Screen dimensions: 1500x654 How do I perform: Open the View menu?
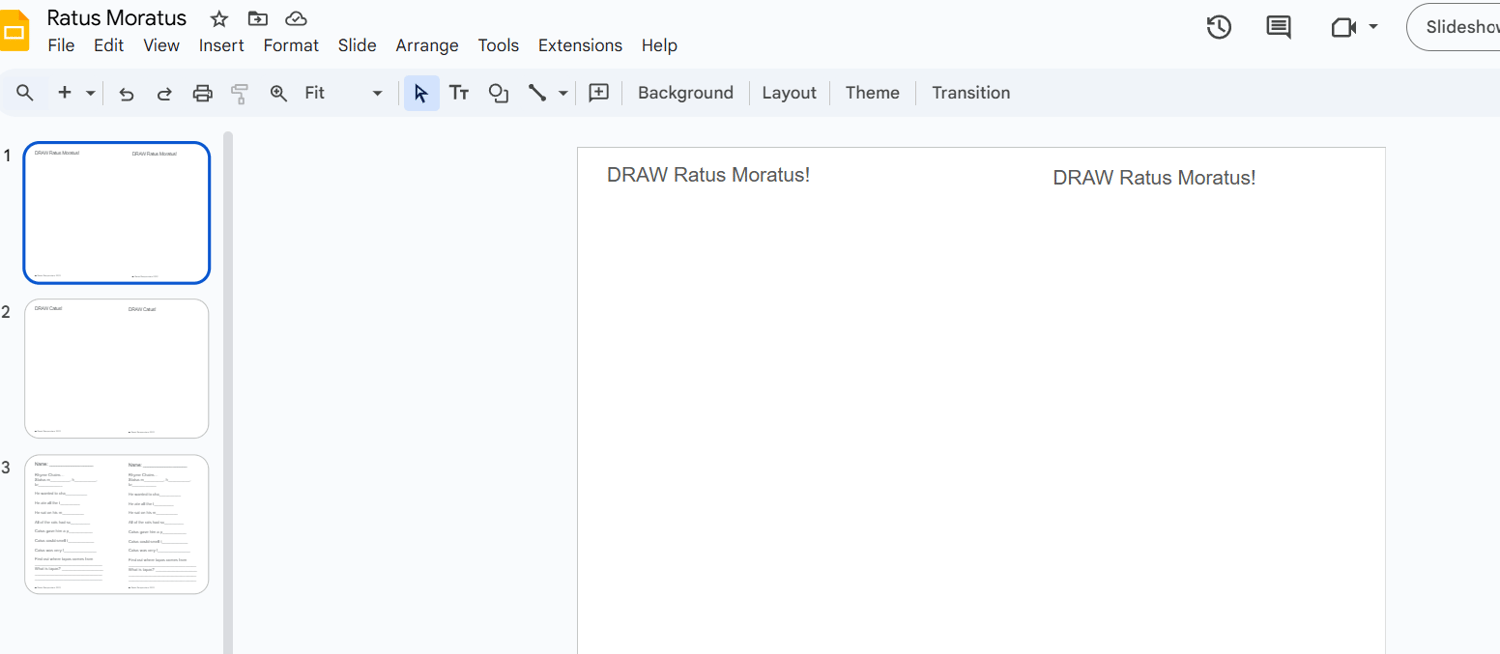161,45
